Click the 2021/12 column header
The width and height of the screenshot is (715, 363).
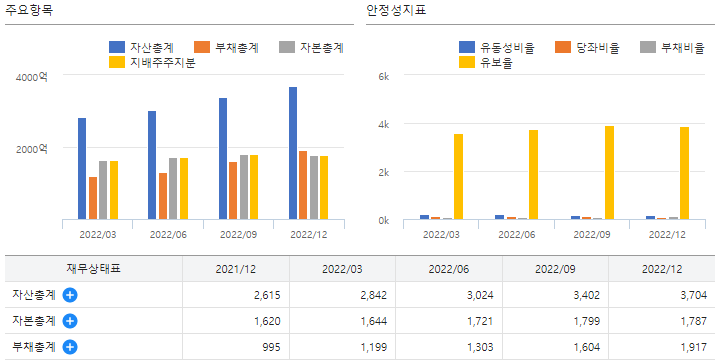pos(236,269)
